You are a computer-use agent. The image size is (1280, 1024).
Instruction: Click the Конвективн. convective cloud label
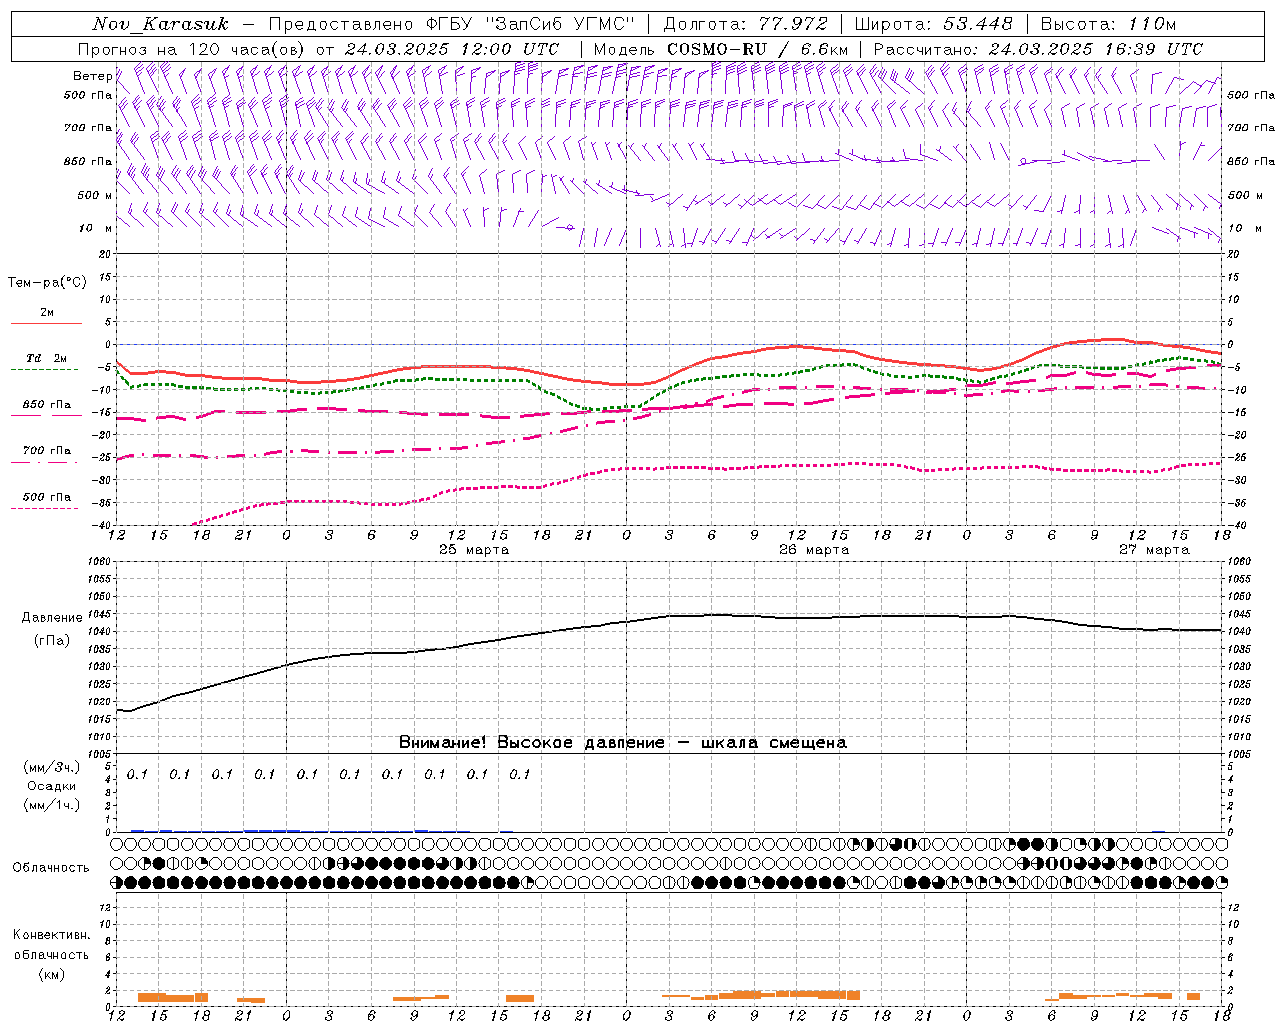tap(51, 935)
